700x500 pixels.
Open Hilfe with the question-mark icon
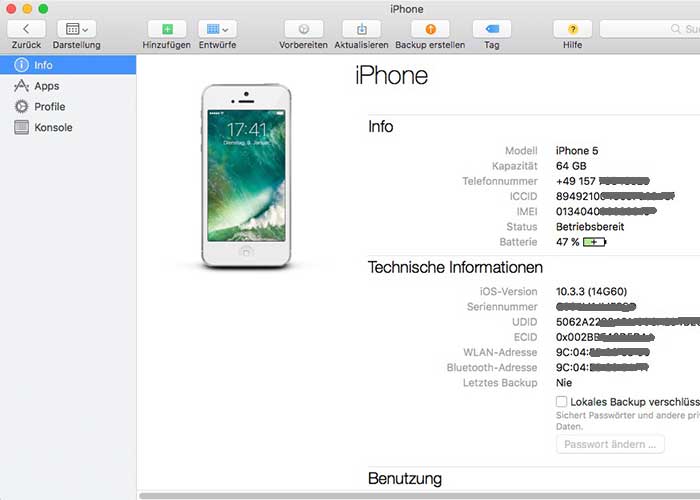(573, 29)
